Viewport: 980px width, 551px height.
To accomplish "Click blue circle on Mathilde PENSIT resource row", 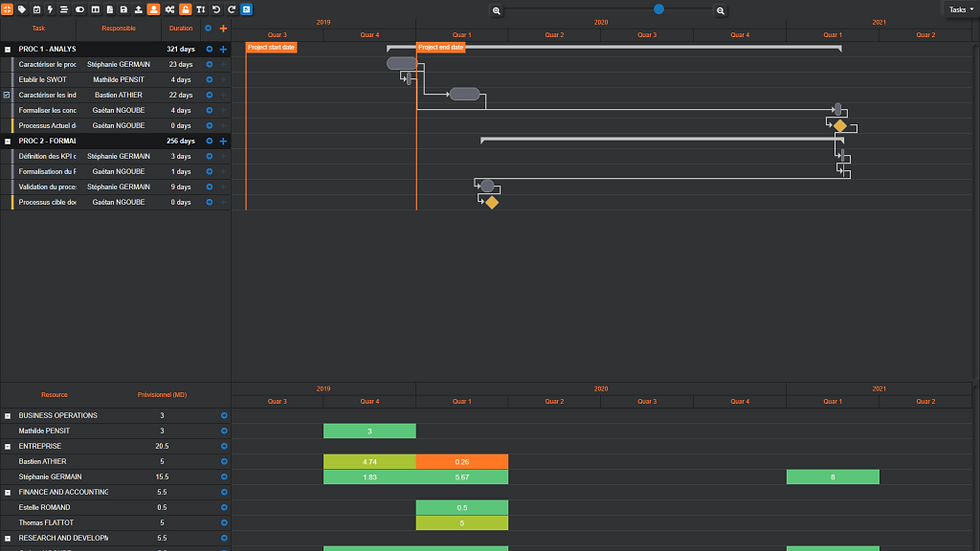I will tap(224, 431).
